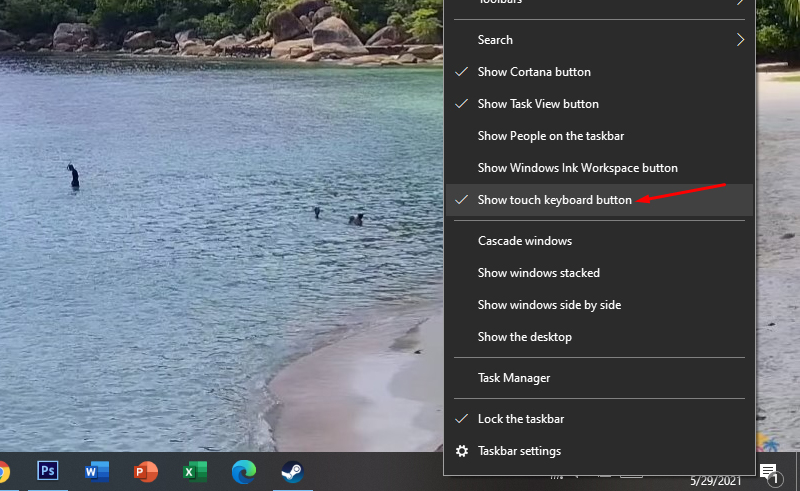The width and height of the screenshot is (800, 491).
Task: Select Cascade windows
Action: tap(524, 241)
